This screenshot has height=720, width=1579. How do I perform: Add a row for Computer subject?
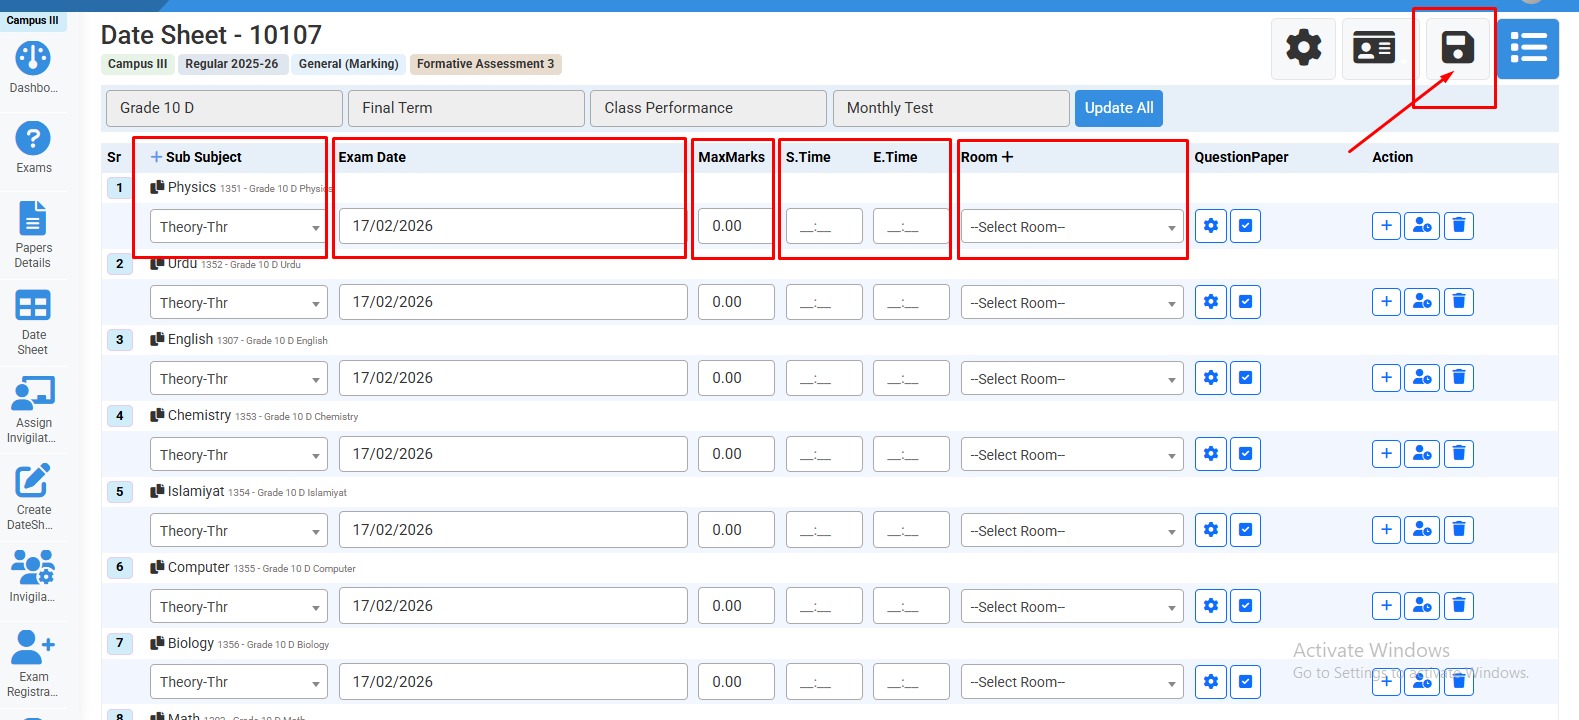1386,606
